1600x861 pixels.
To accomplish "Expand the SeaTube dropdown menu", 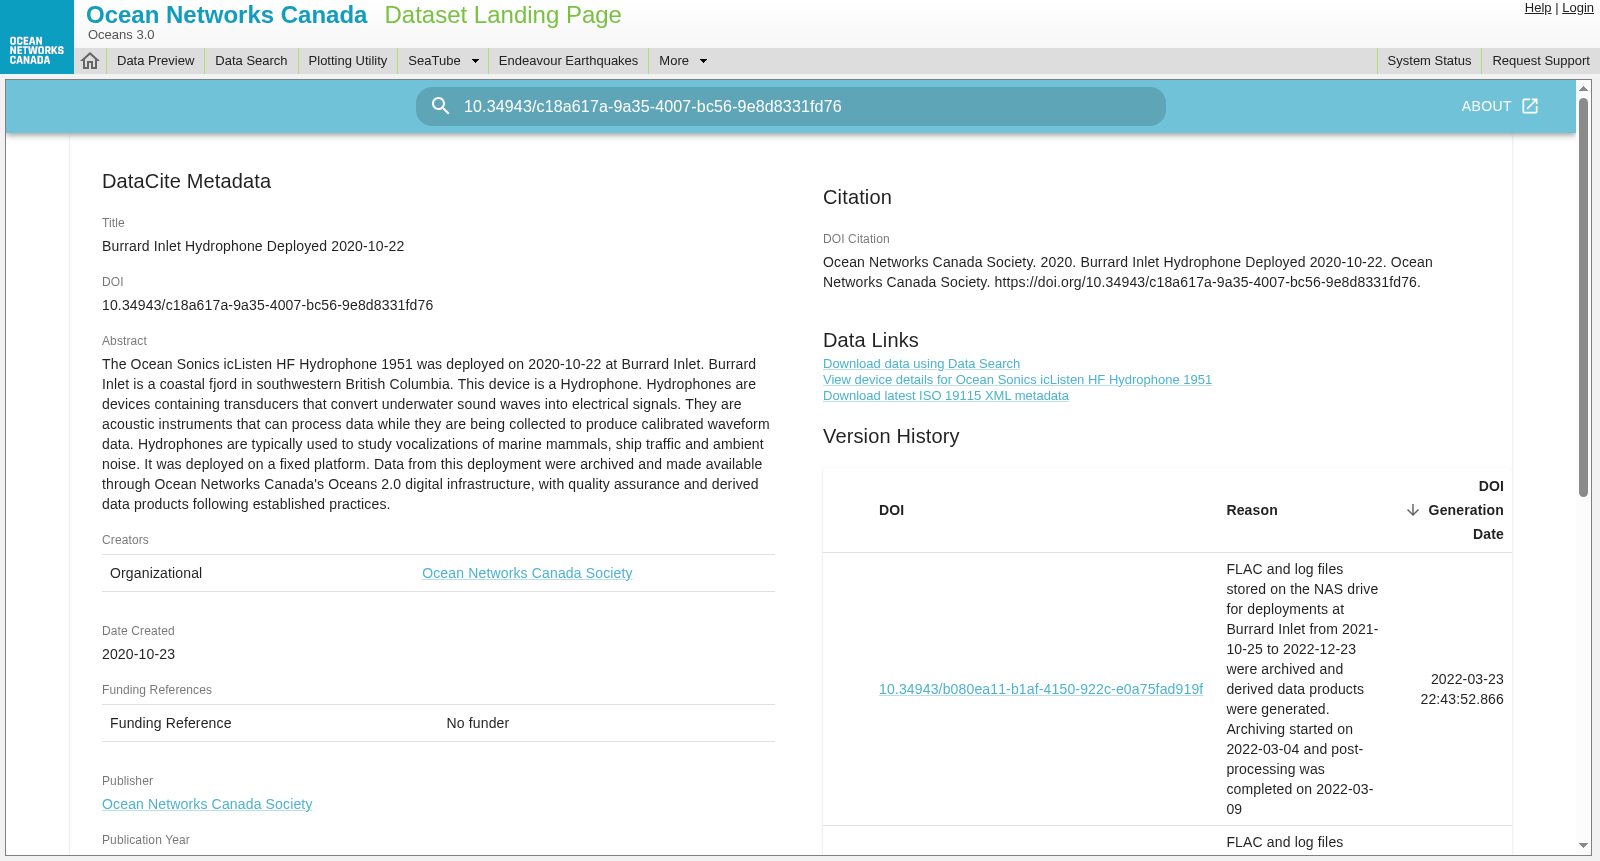I will 444,61.
